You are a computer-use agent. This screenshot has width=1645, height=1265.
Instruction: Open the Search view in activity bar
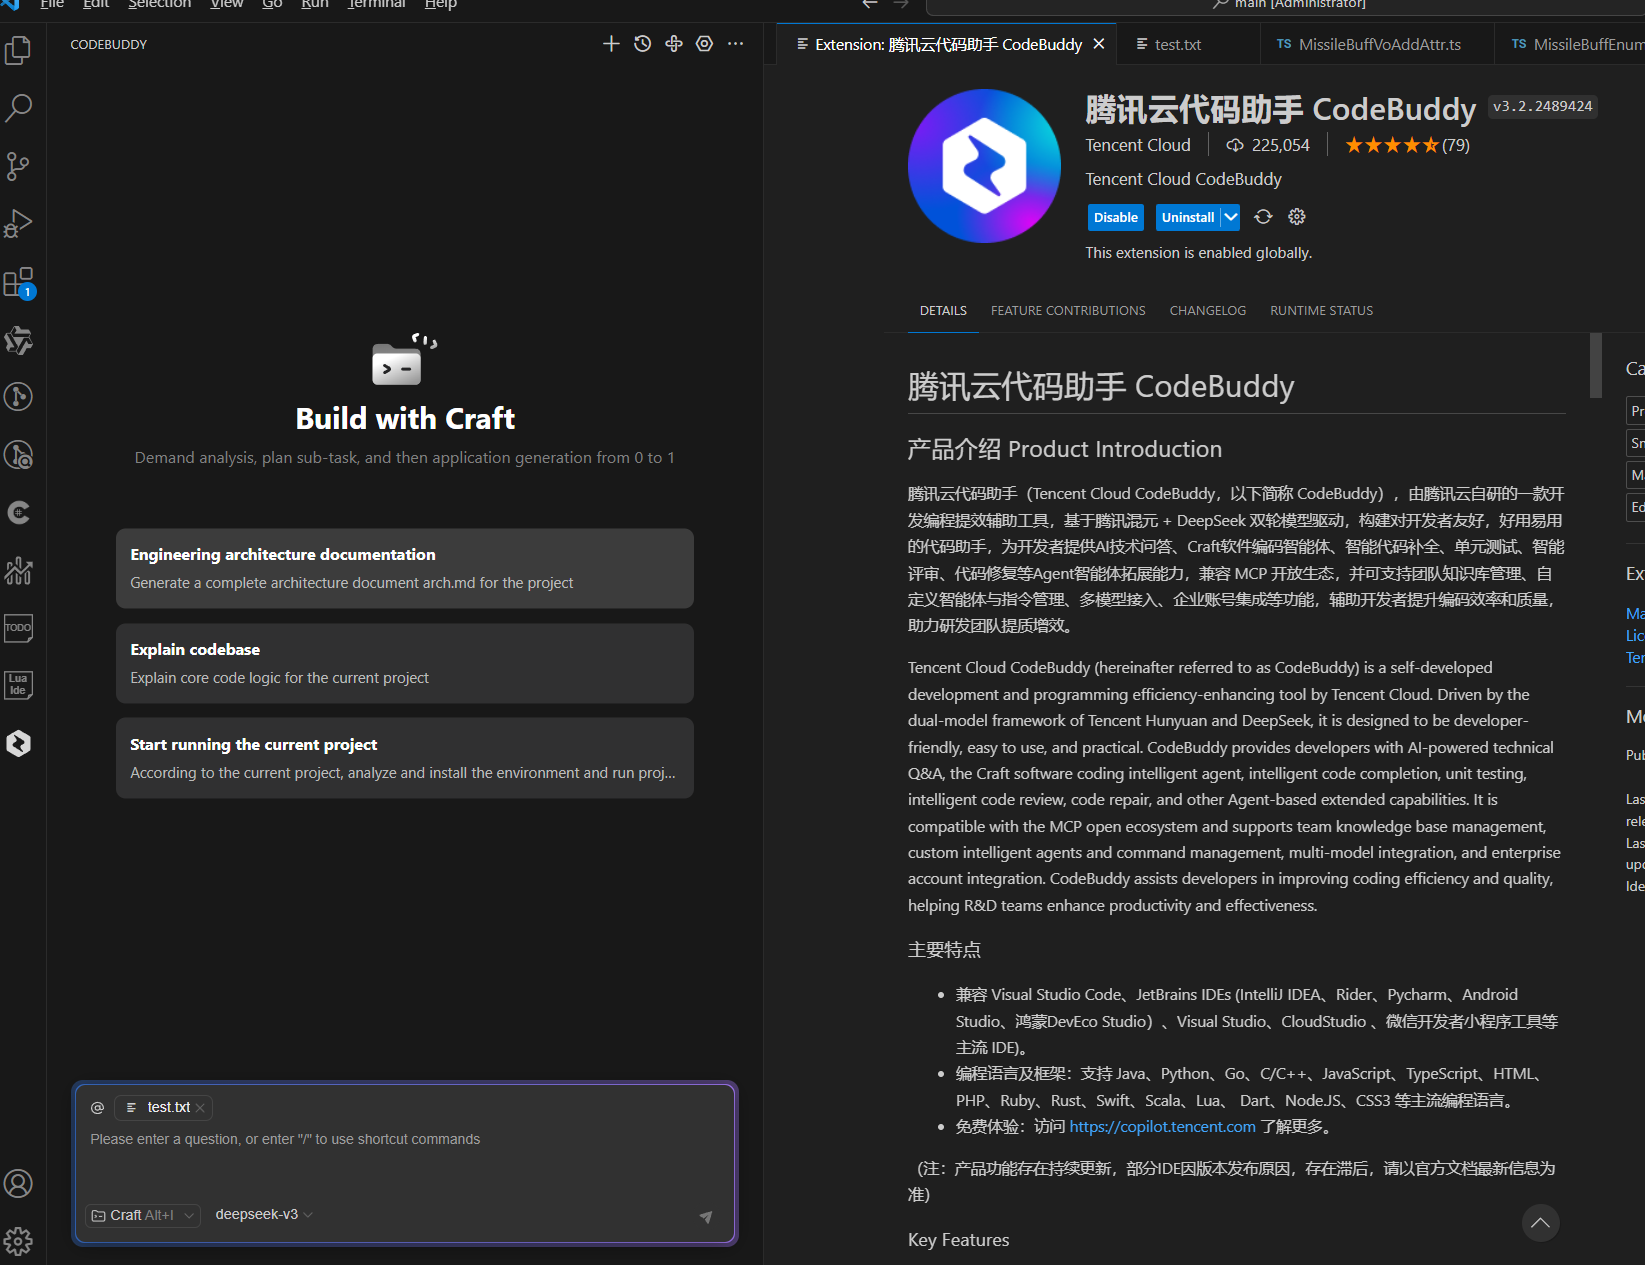[x=19, y=108]
